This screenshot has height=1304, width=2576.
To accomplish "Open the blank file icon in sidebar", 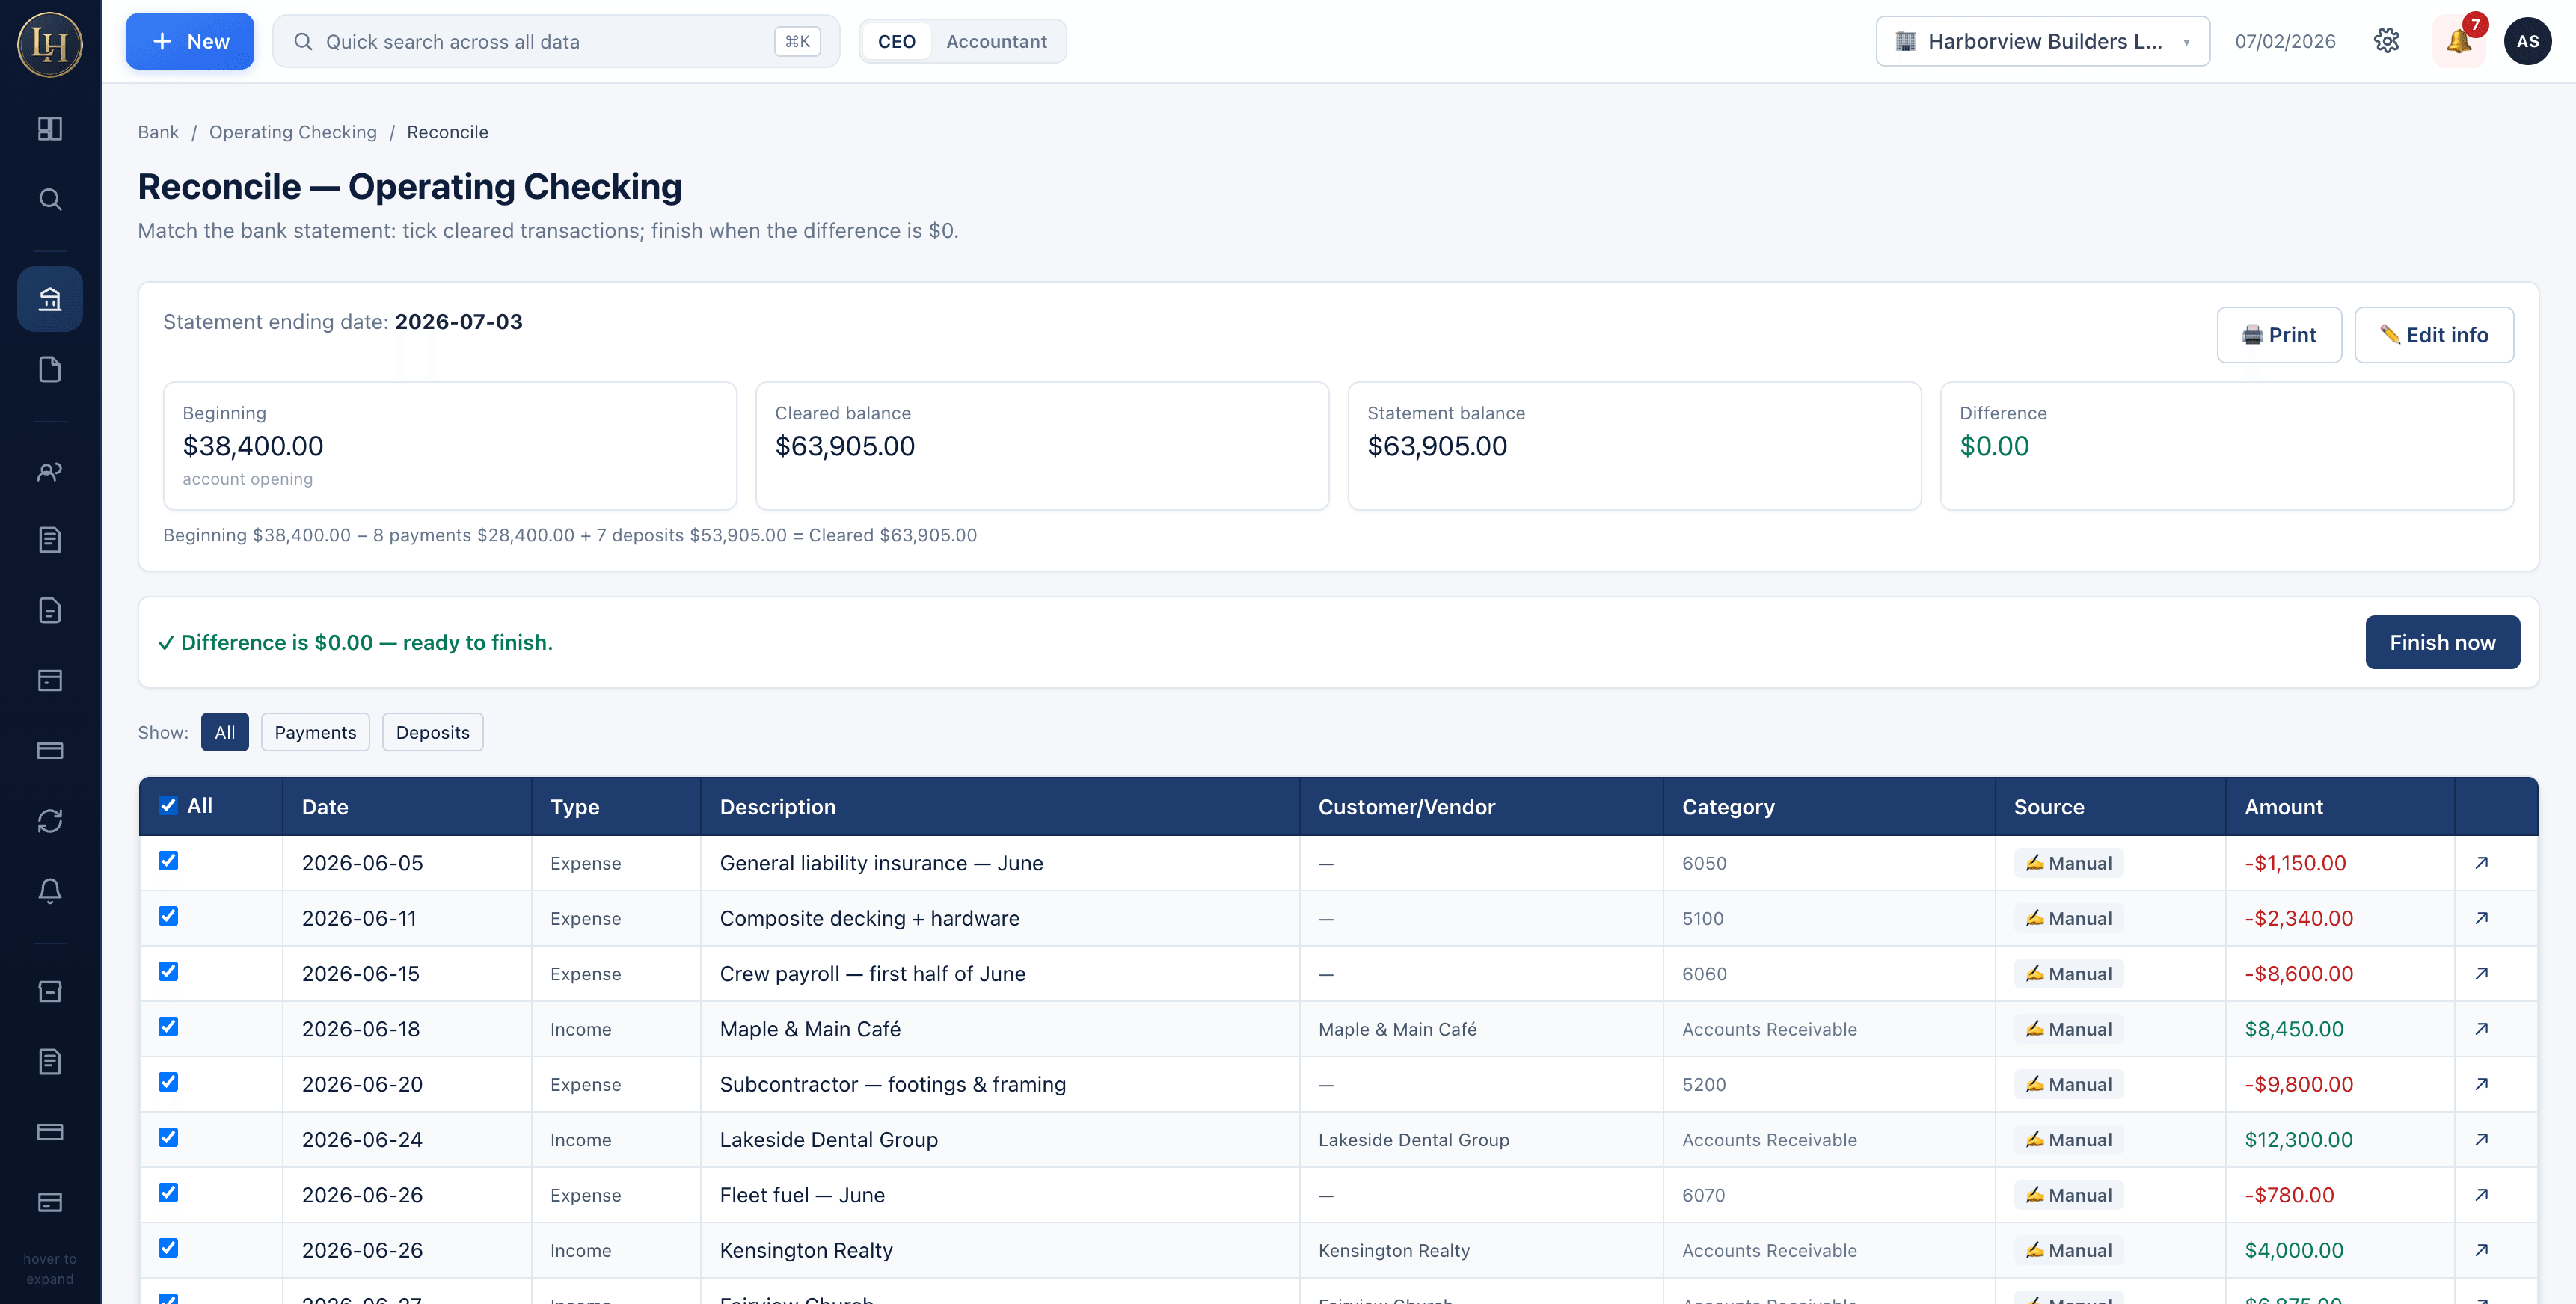I will click(50, 369).
